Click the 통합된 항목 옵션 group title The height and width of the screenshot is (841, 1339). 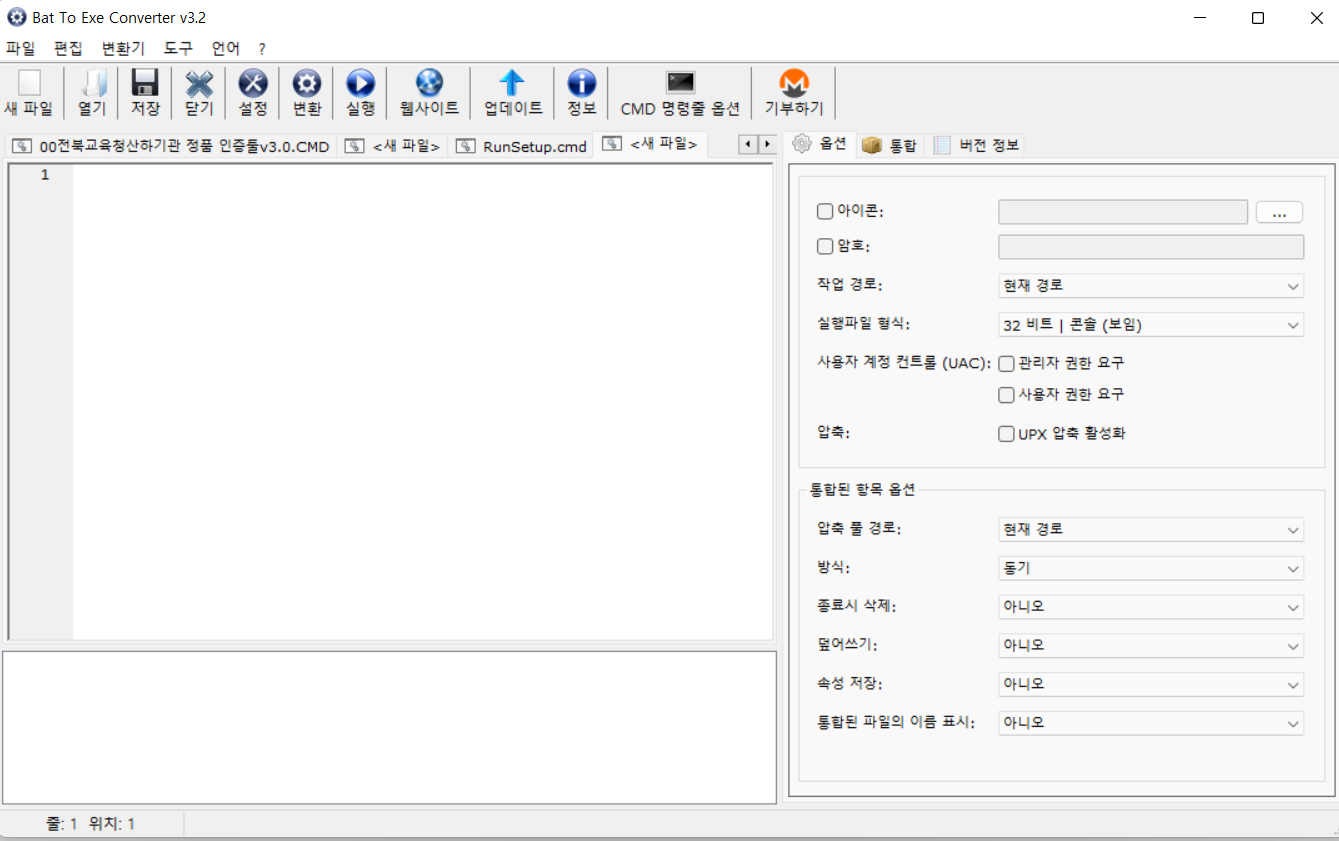pos(862,490)
